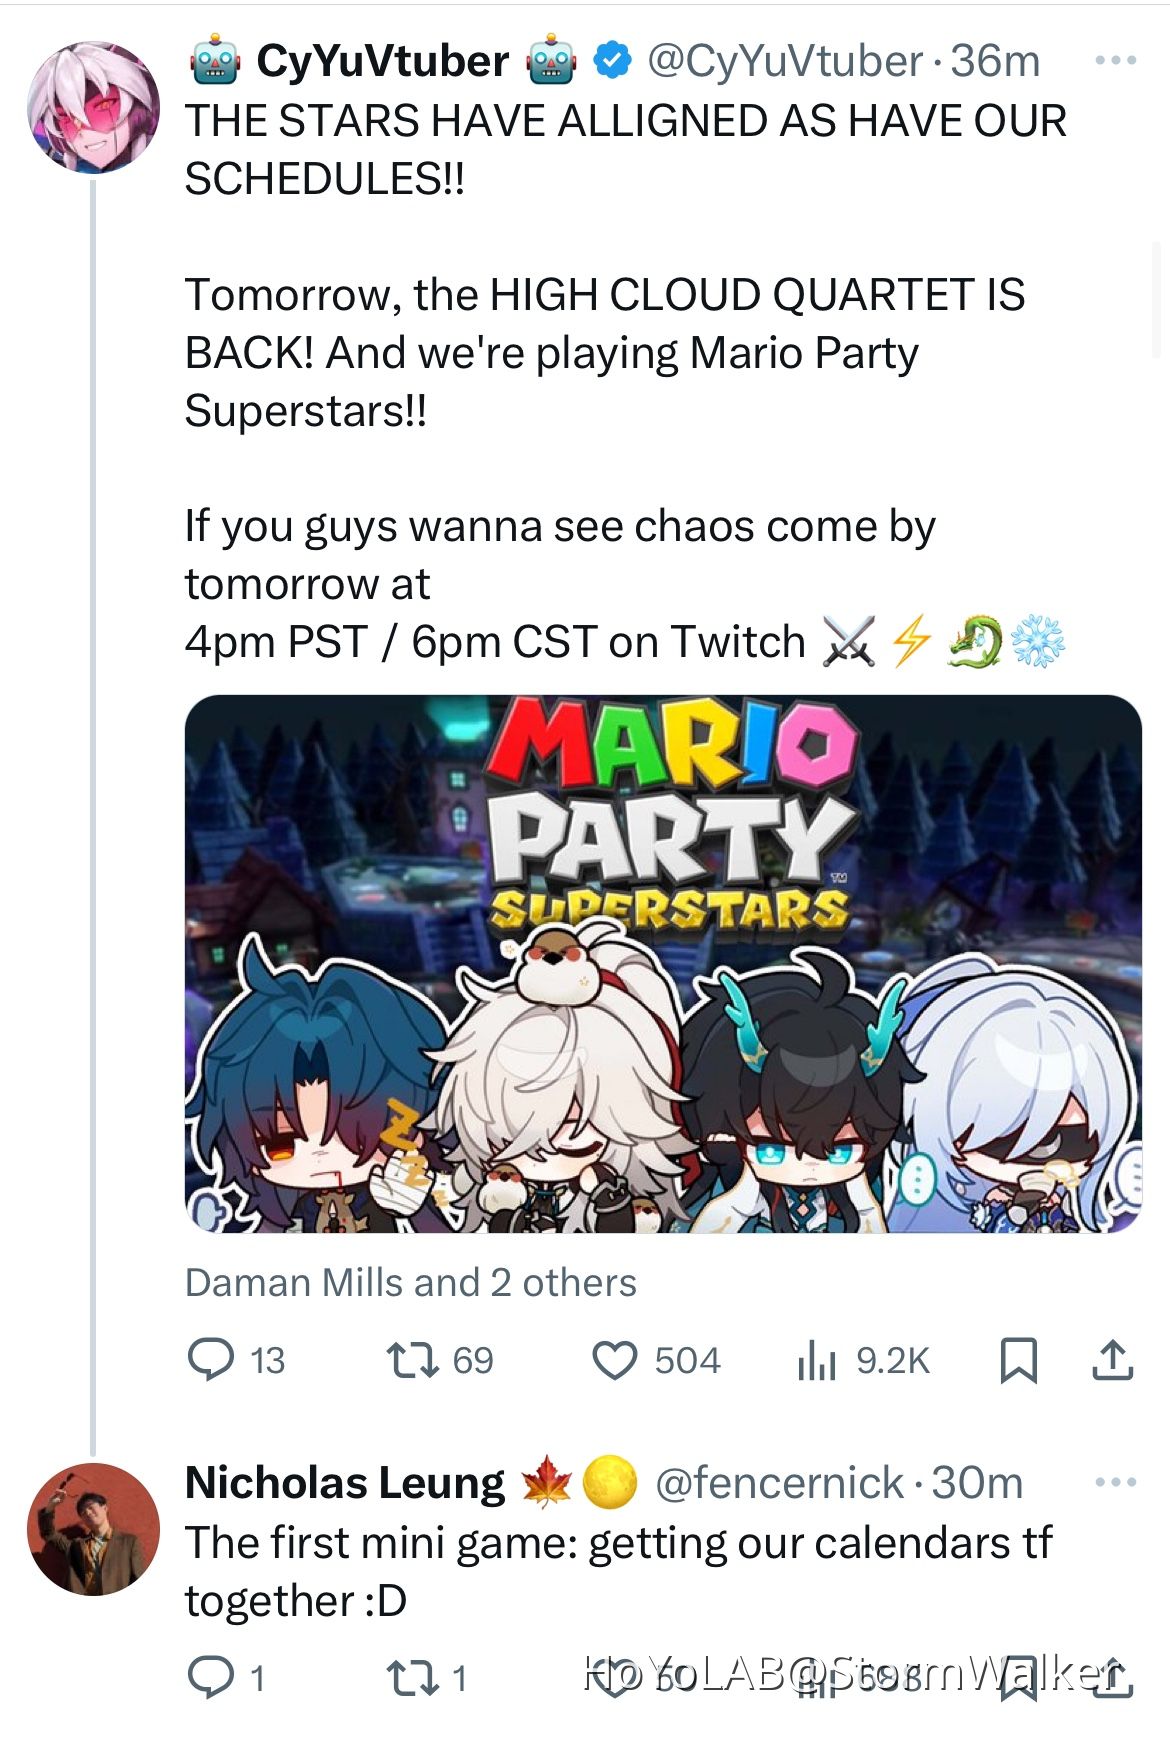View analytics showing 9.2K views
Screen dimensions: 1170x1743
(x=864, y=1360)
